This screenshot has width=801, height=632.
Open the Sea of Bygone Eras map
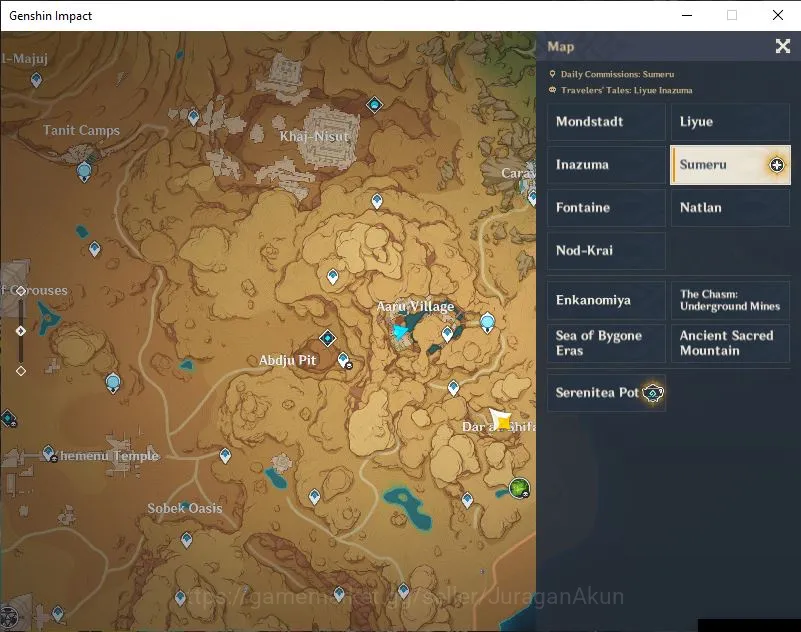[x=606, y=343]
